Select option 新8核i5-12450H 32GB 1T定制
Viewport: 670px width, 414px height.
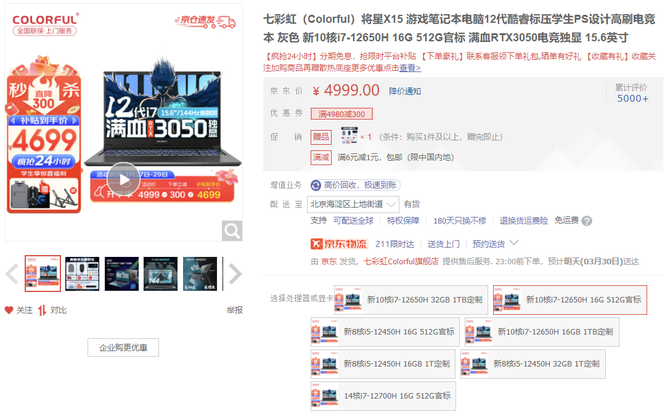coord(533,364)
